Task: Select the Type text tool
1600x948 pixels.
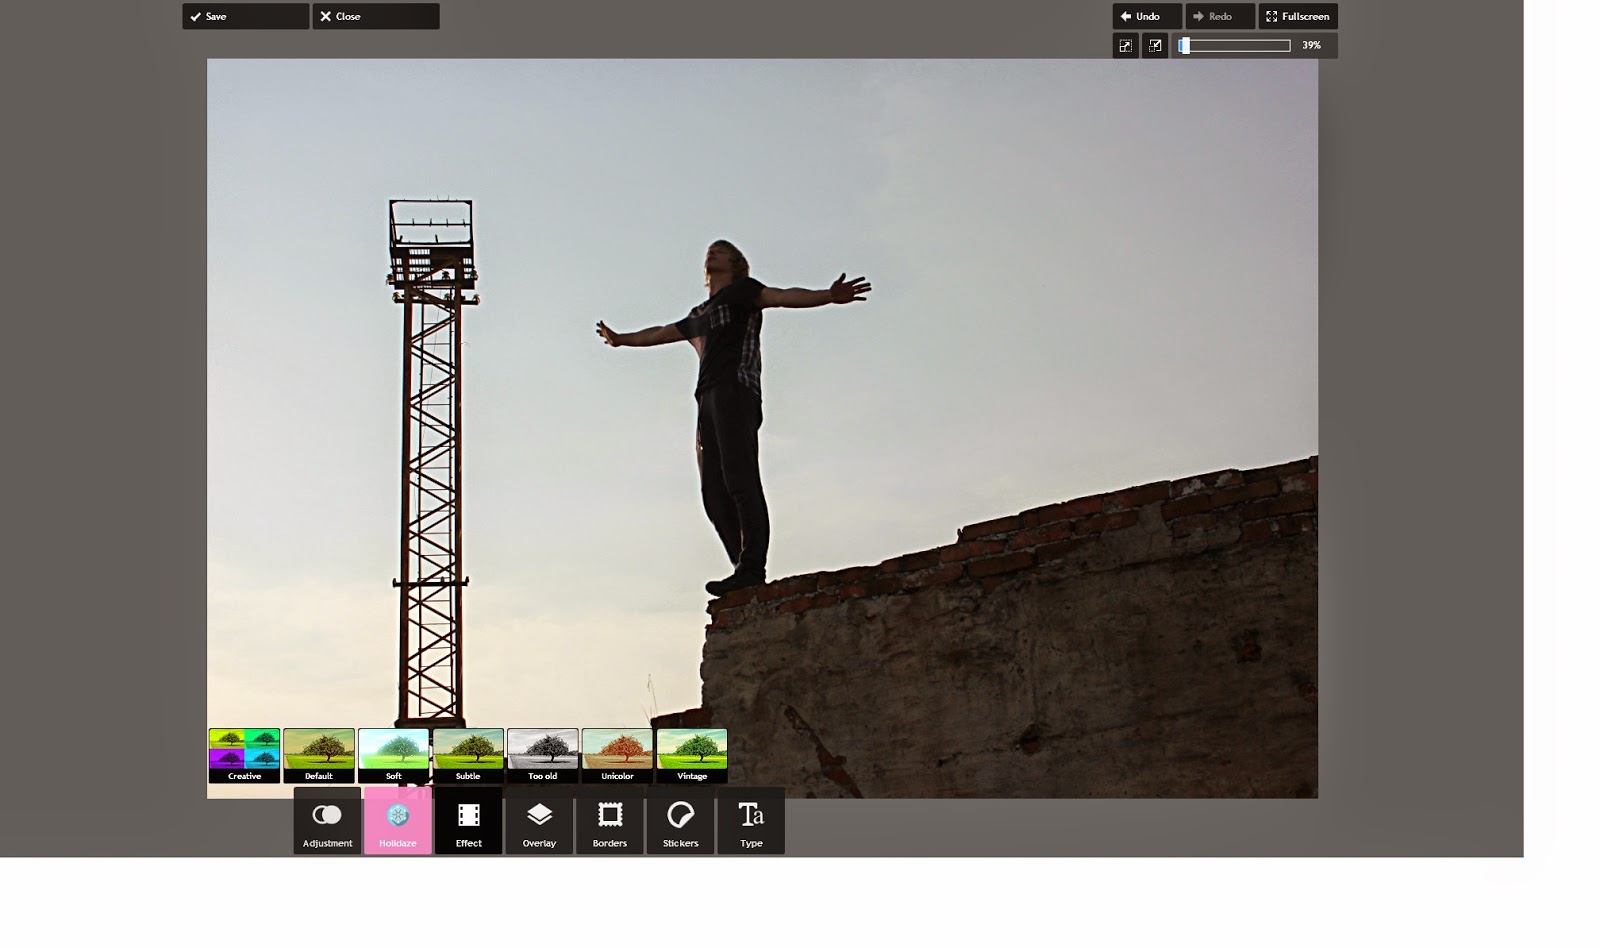Action: point(751,821)
